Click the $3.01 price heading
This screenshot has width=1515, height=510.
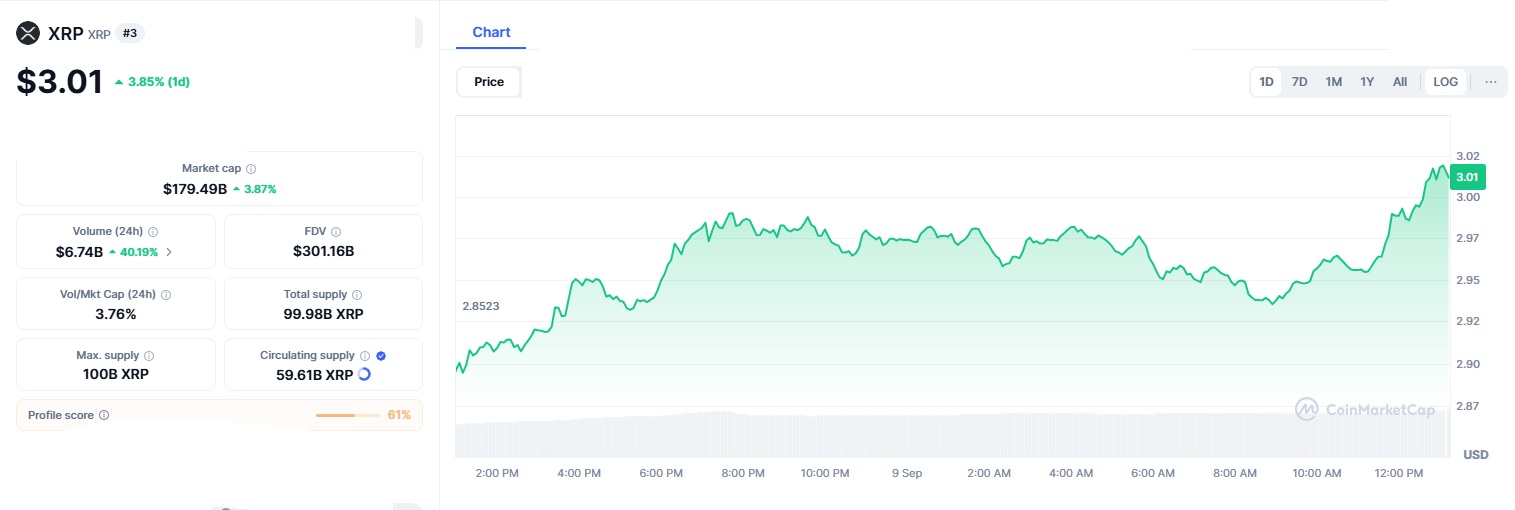click(59, 81)
